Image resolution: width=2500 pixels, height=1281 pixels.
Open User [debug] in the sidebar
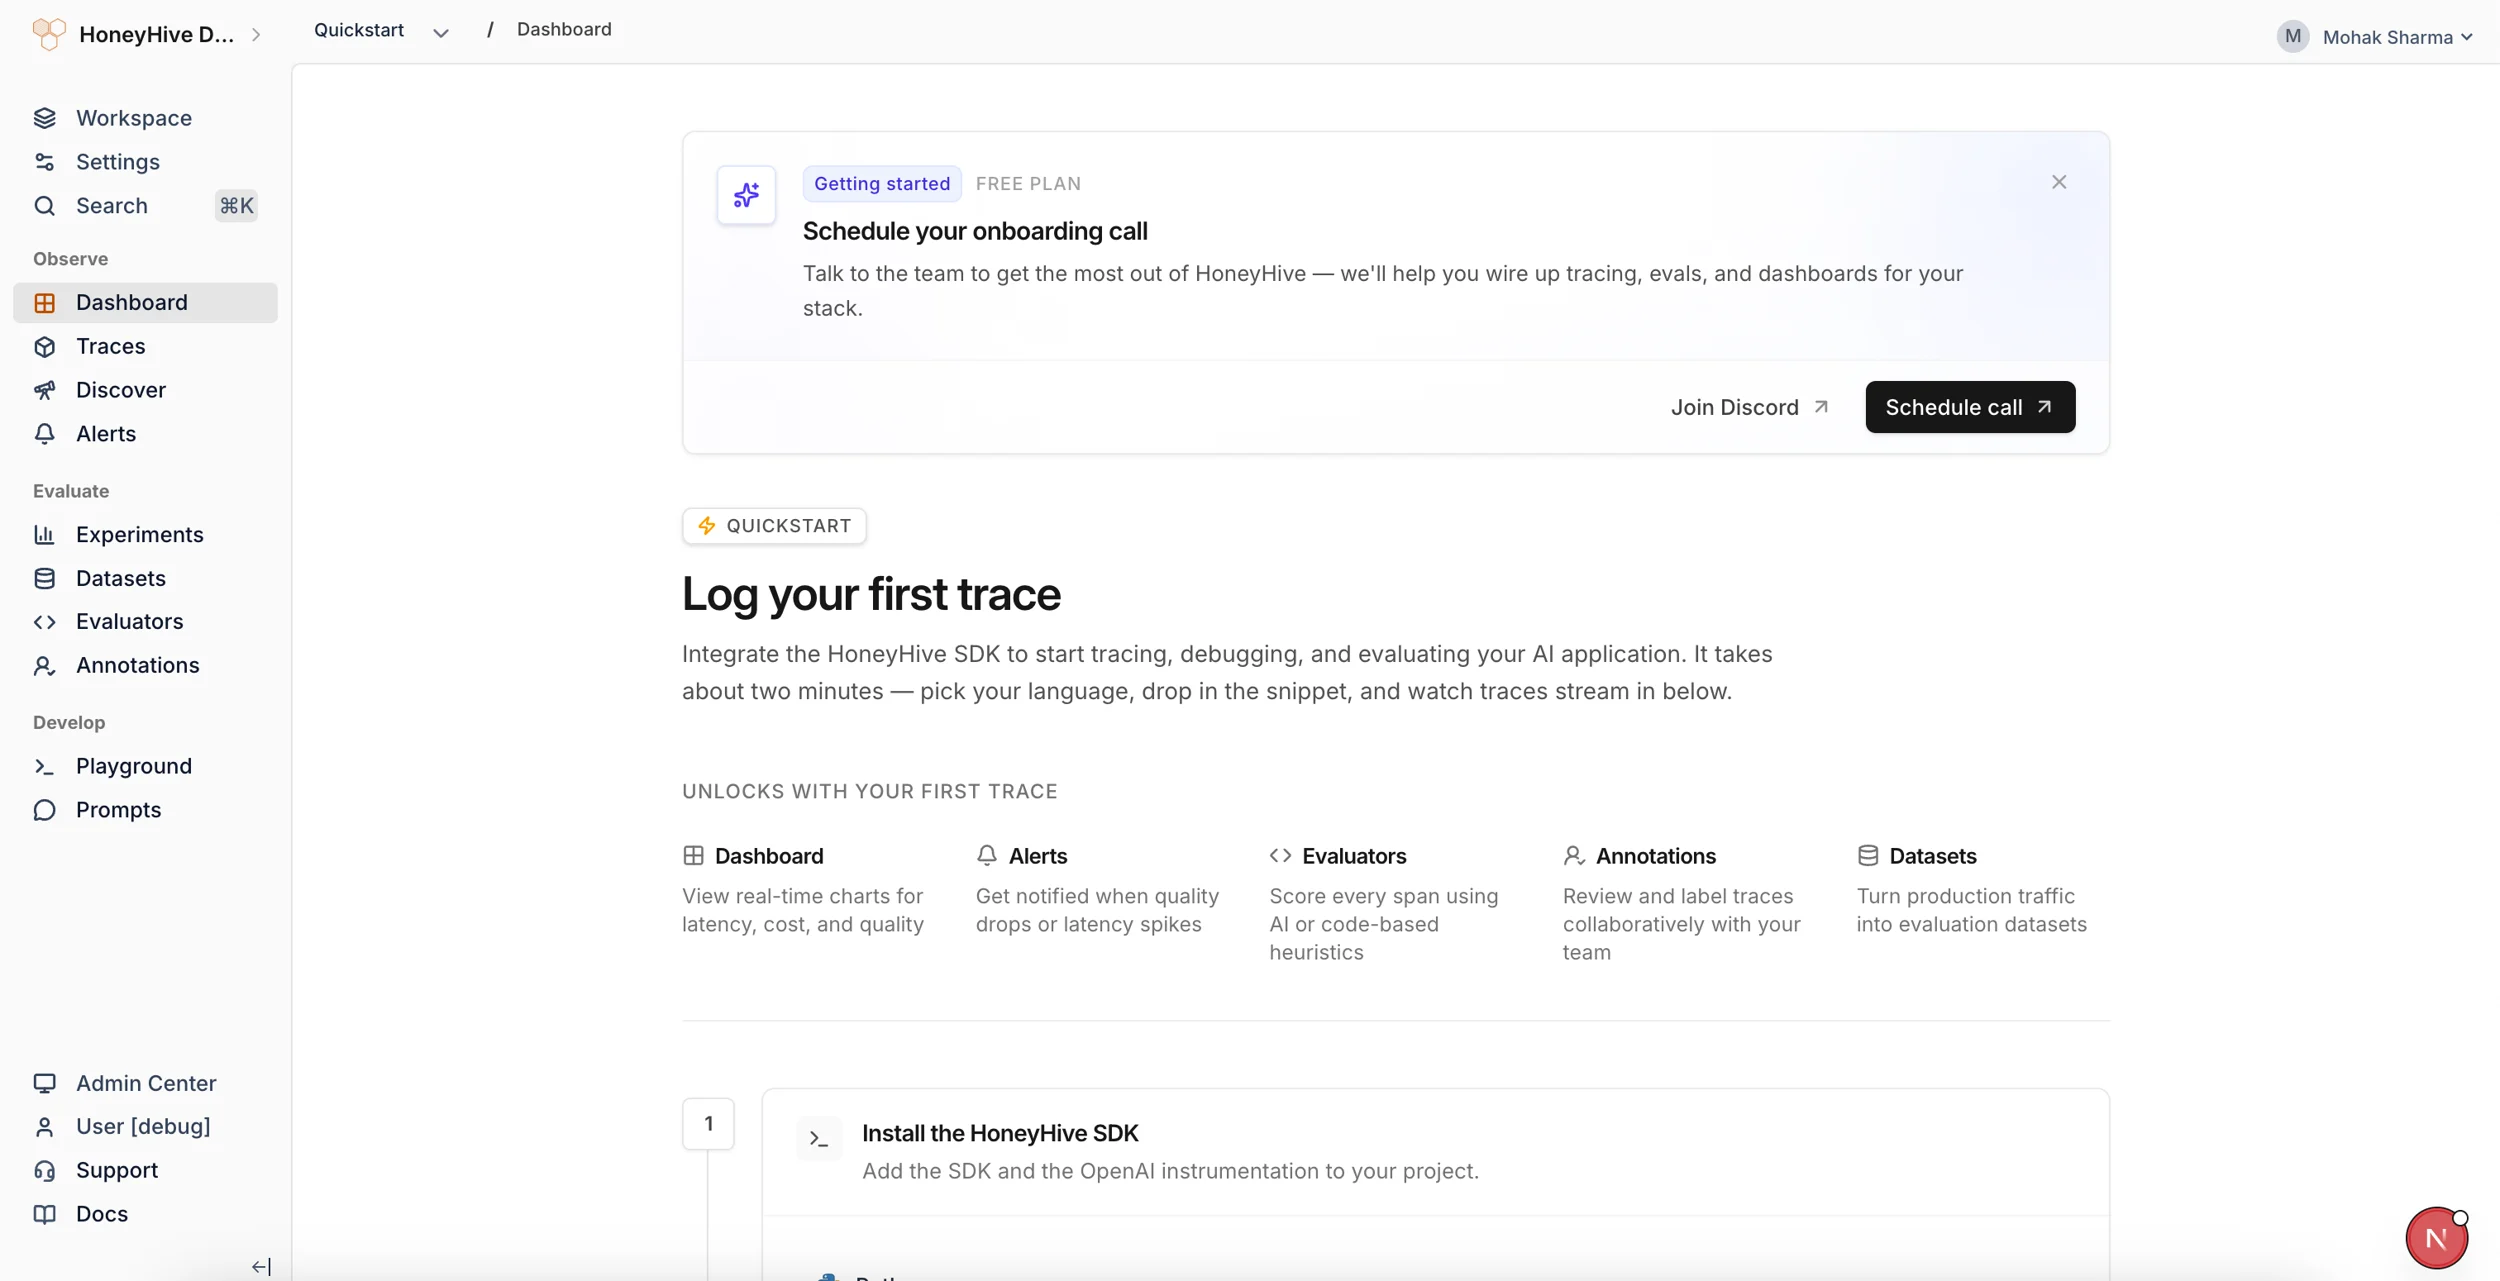(x=146, y=1127)
